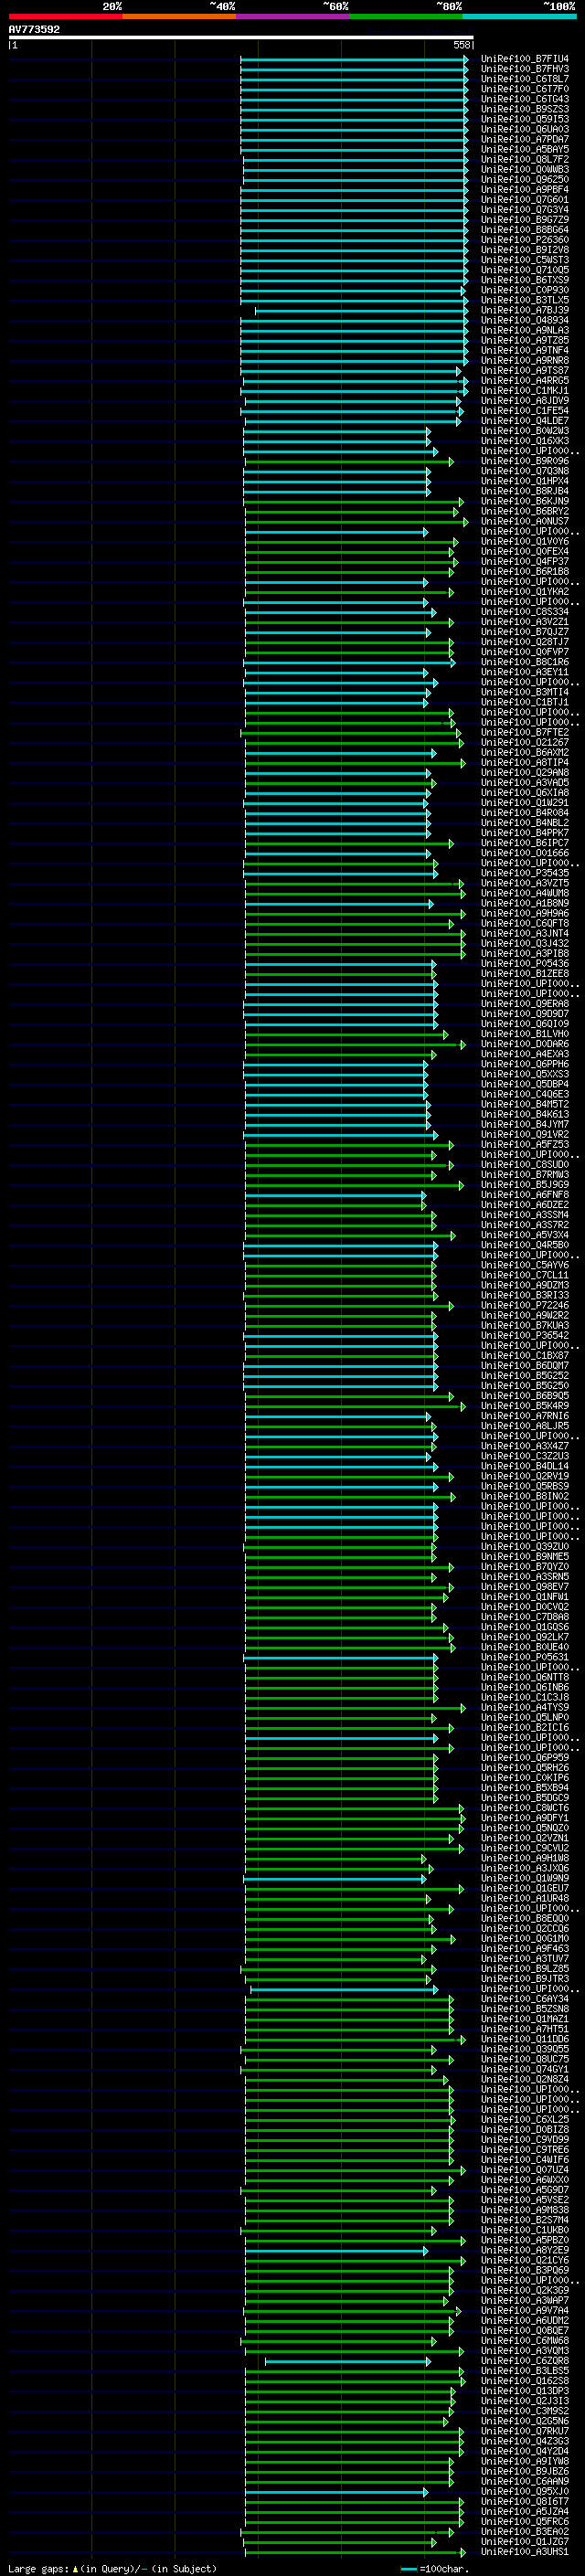This screenshot has height=2576, width=585.
Task: Select UniRef100_O21267 hit
Action: tap(525, 743)
